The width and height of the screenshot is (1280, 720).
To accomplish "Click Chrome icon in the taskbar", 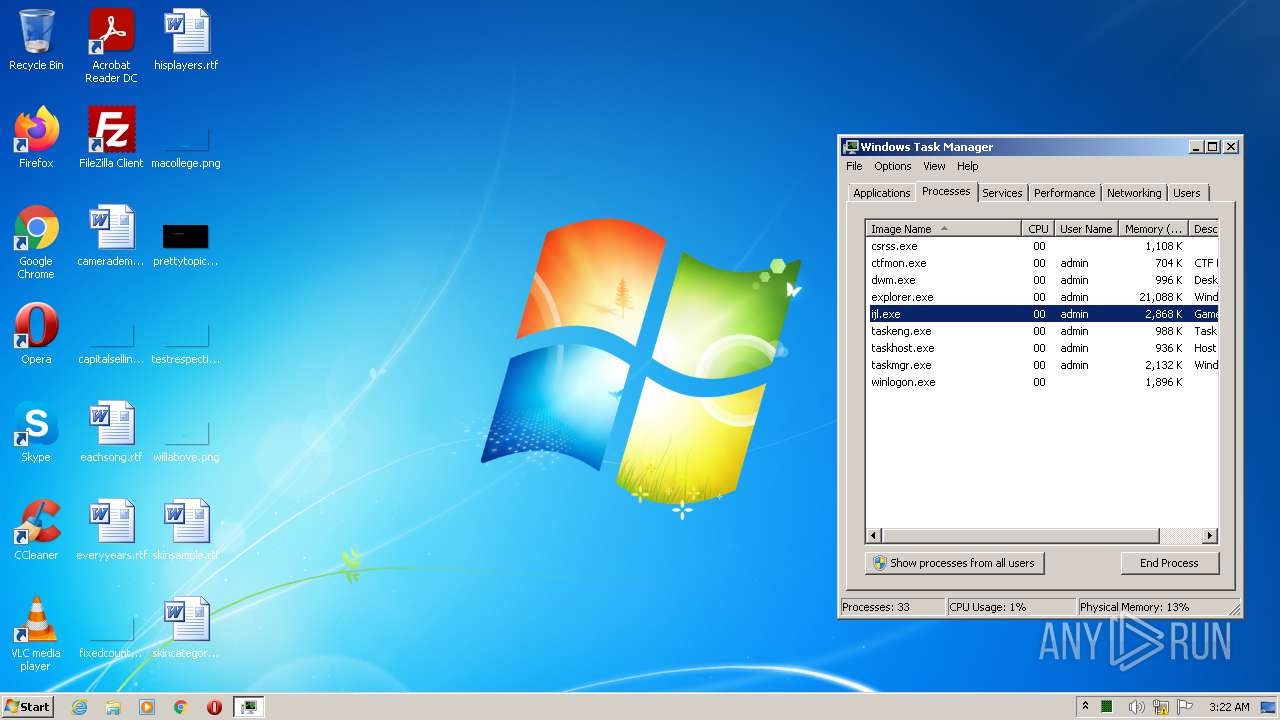I will click(181, 707).
